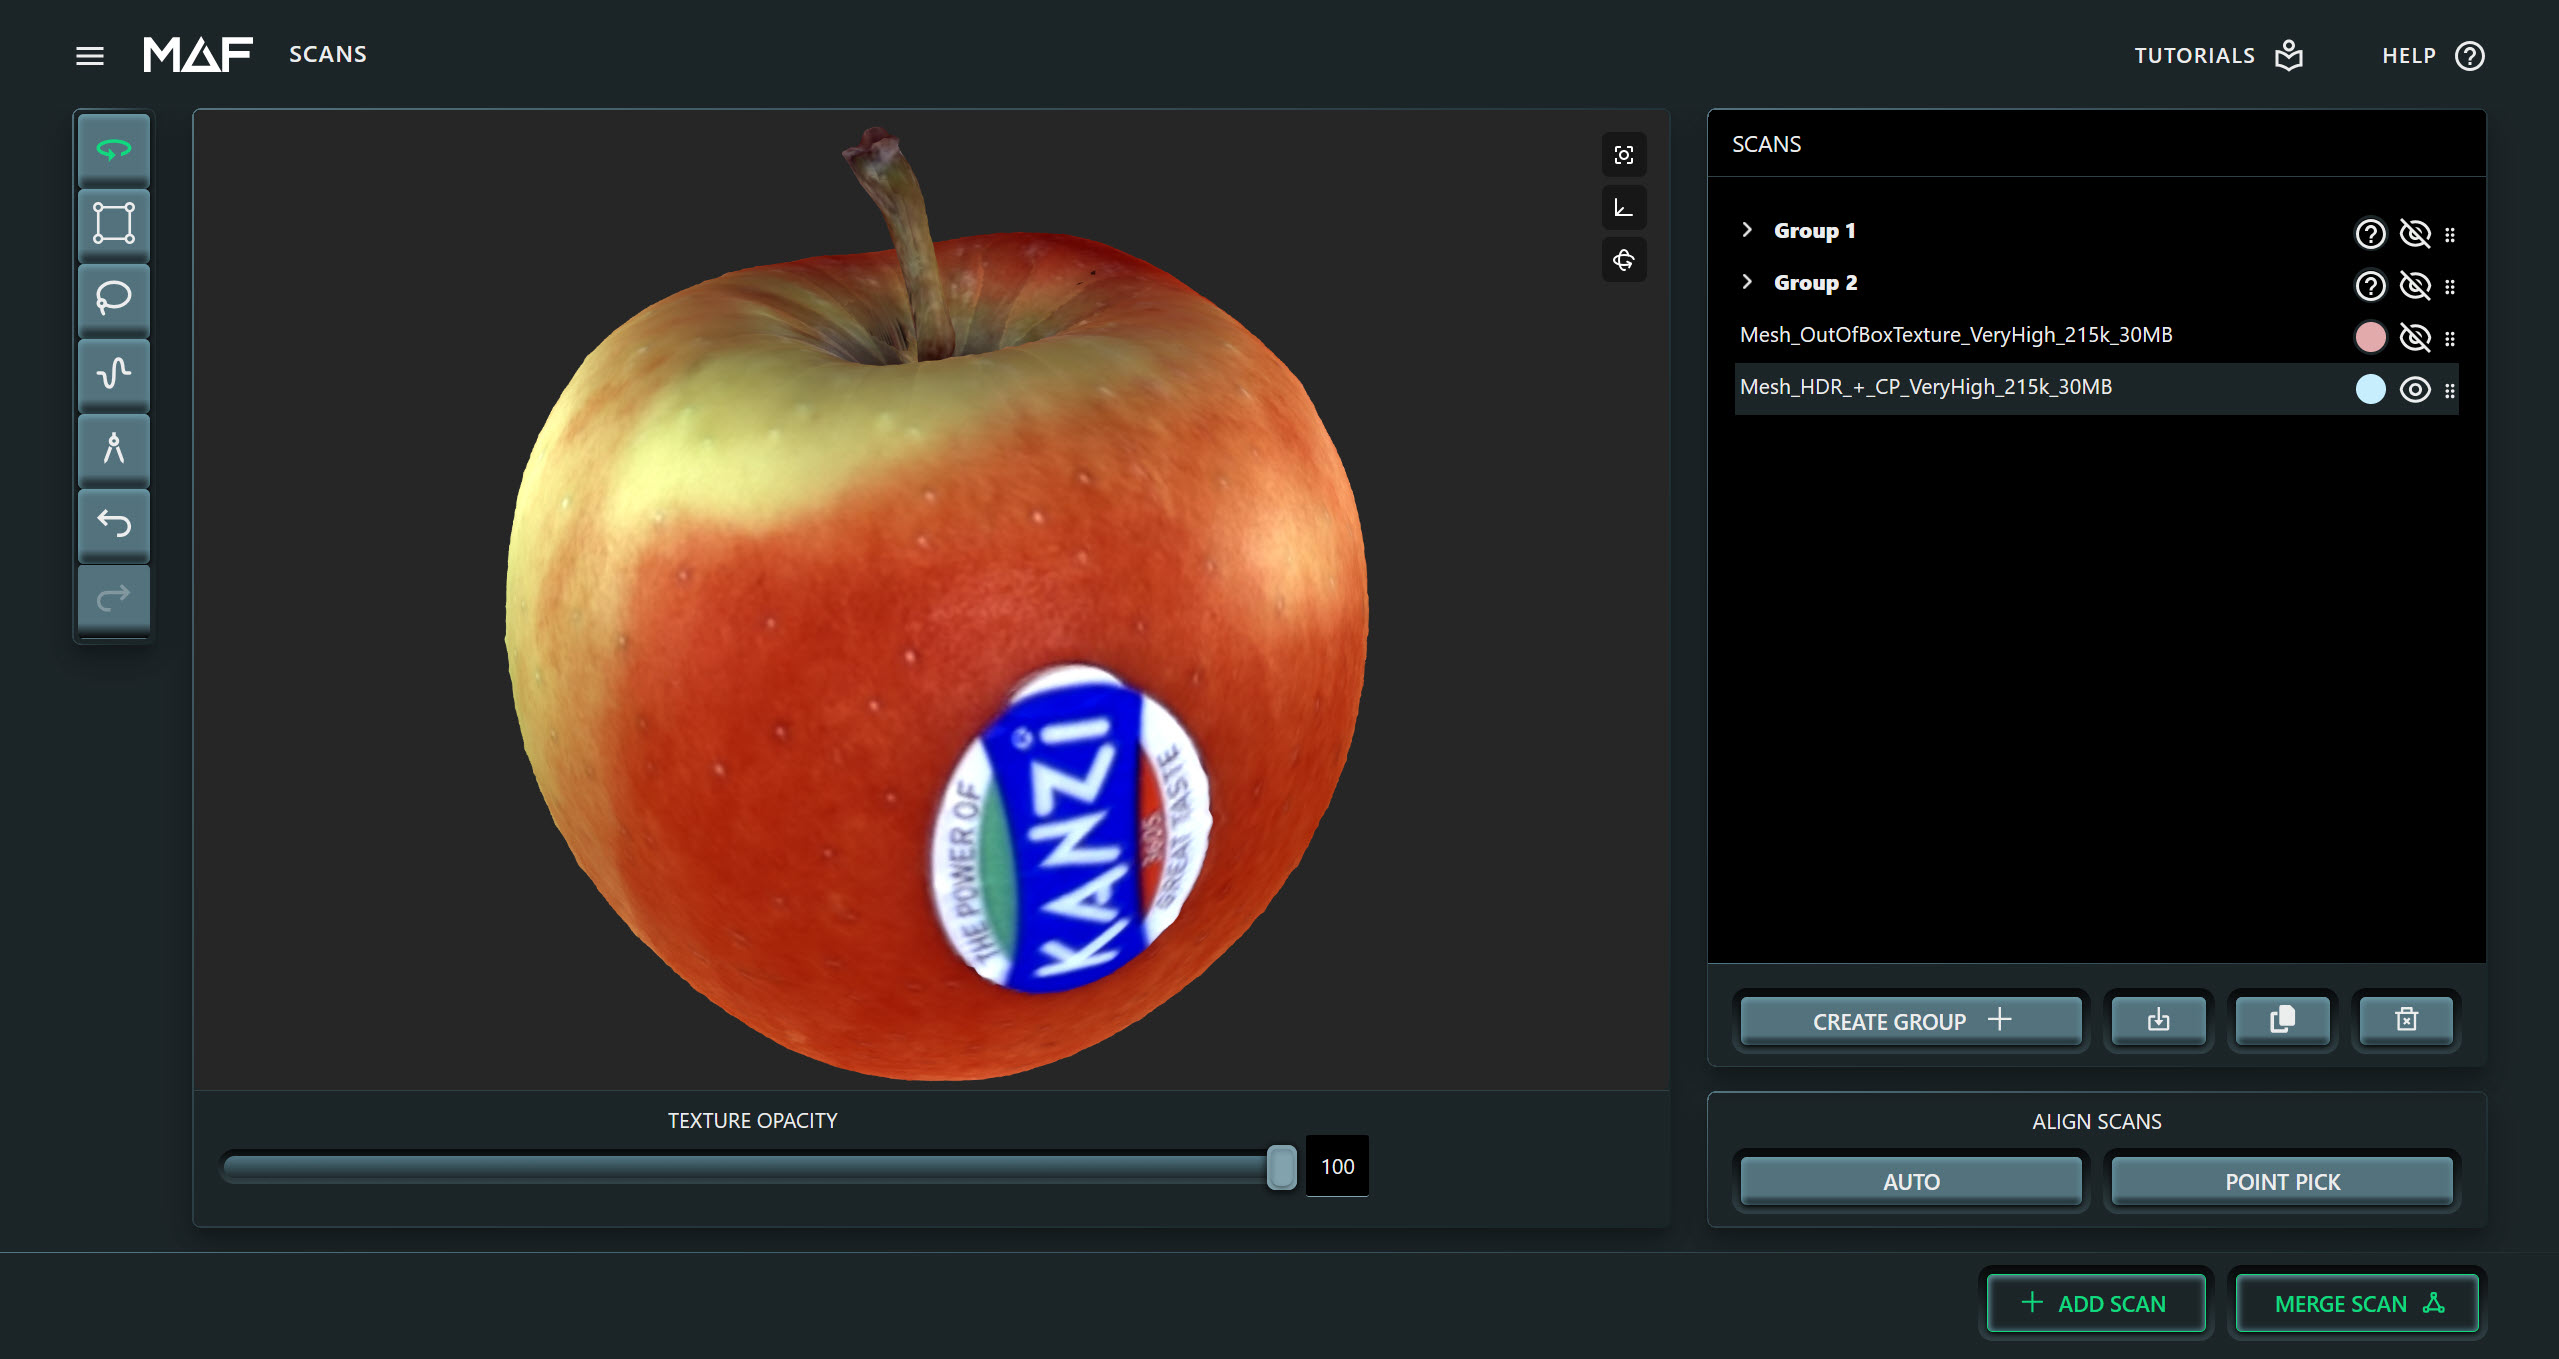
Task: Select the lasso selection tool
Action: point(113,297)
